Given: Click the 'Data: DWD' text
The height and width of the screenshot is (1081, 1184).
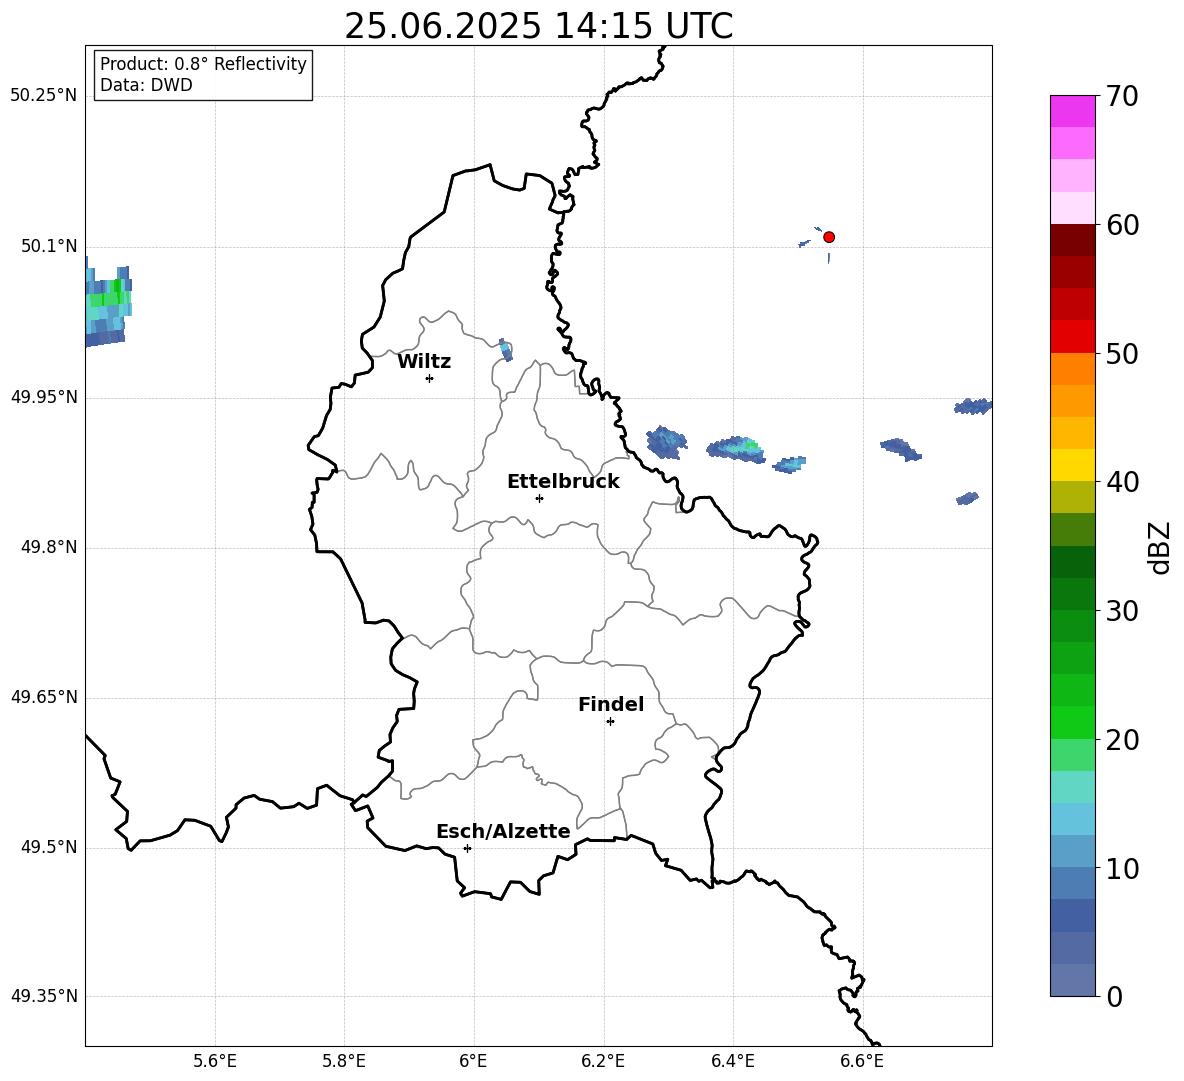Looking at the screenshot, I should point(146,85).
